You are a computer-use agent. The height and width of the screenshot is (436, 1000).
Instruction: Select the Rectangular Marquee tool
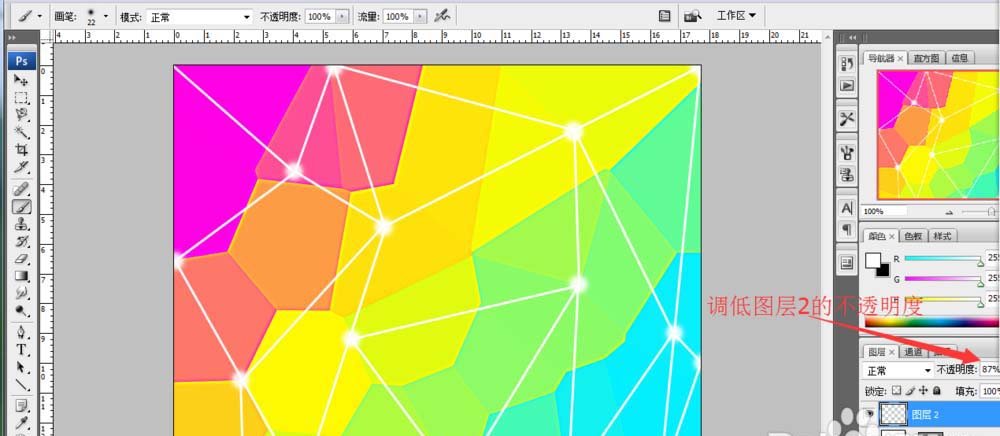coord(20,98)
